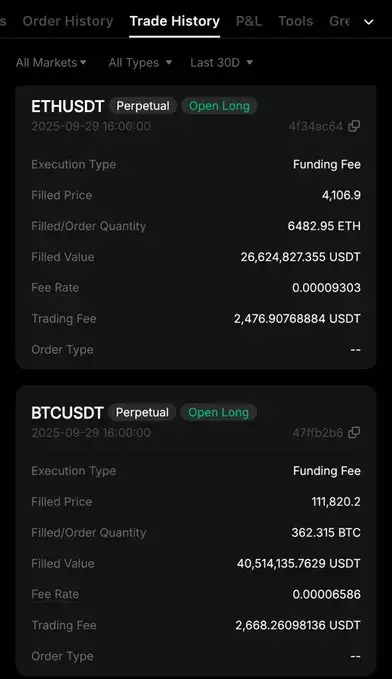Select the BTCUSDT filled value 40,514,135.7629 USDT
The image size is (392, 679).
(x=298, y=563)
